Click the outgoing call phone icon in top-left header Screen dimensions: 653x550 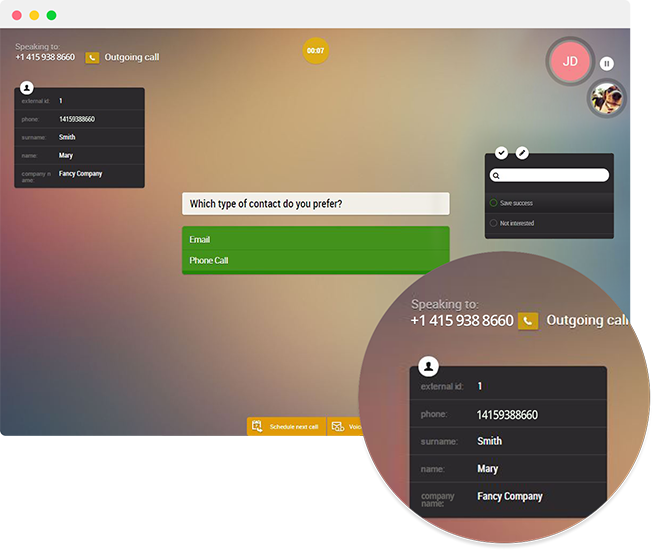point(92,58)
